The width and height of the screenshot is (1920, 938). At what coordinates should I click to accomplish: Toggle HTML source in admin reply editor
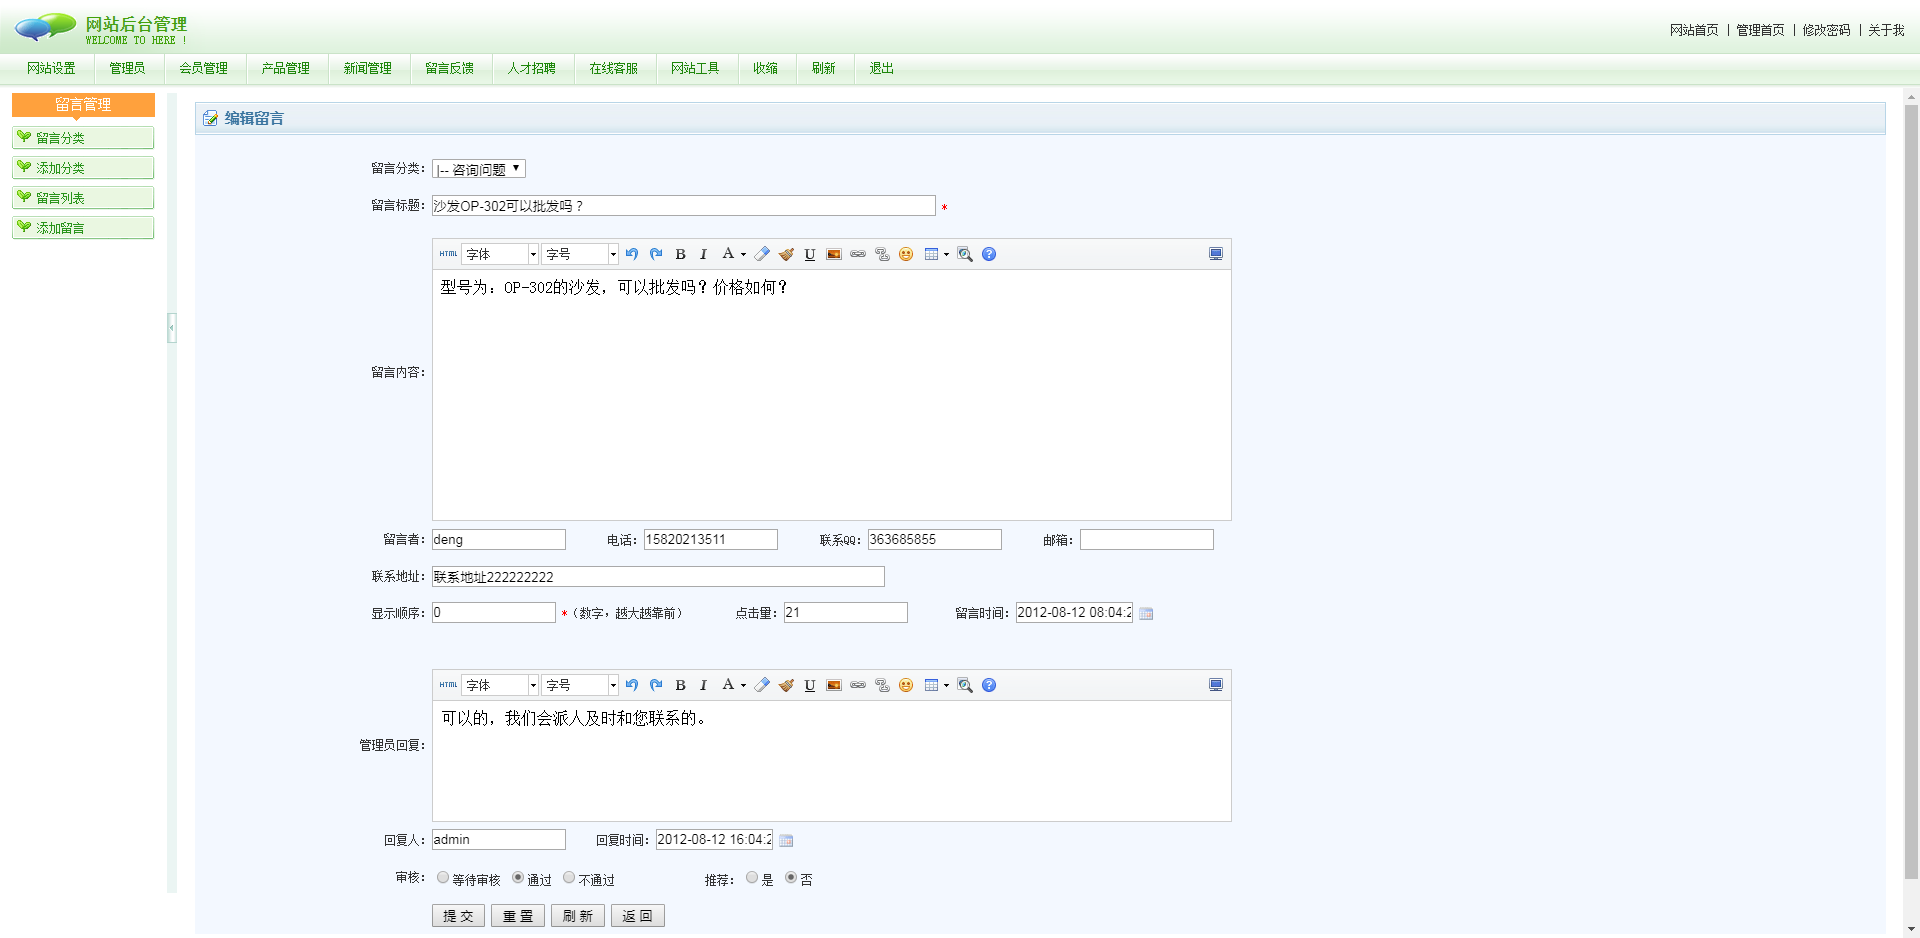[x=448, y=685]
